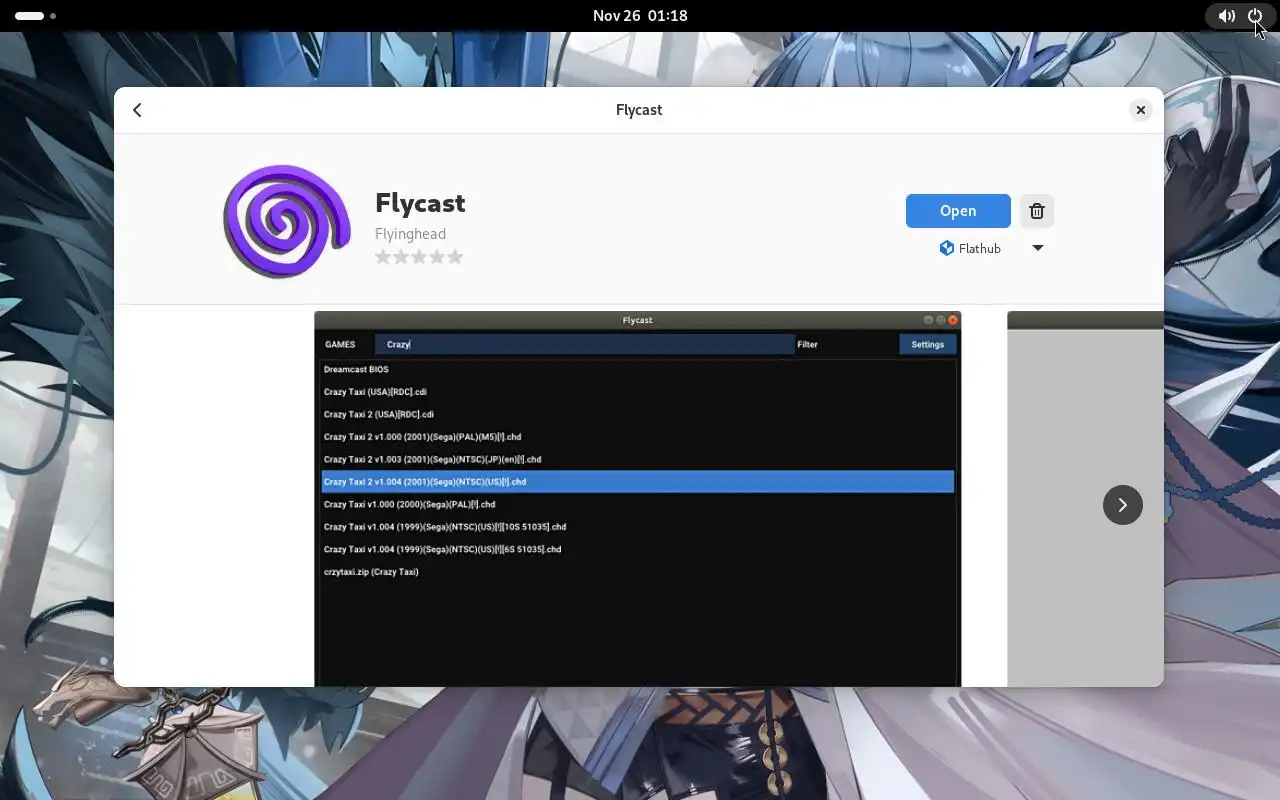Go back using the header arrow
The image size is (1280, 800).
click(138, 110)
